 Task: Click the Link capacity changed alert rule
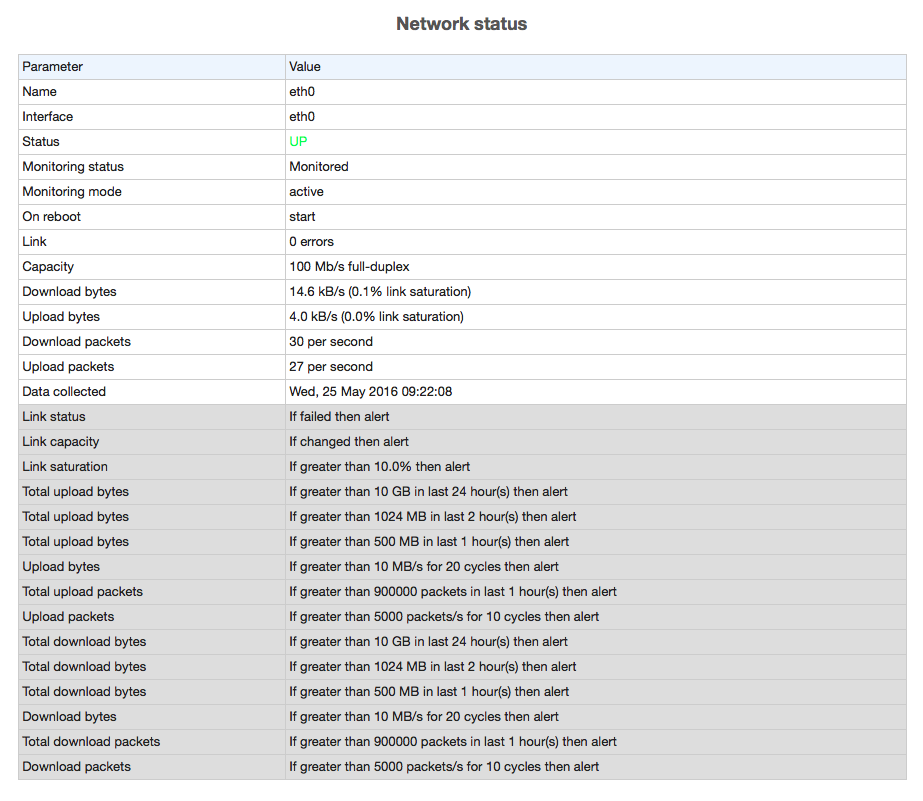tap(348, 442)
